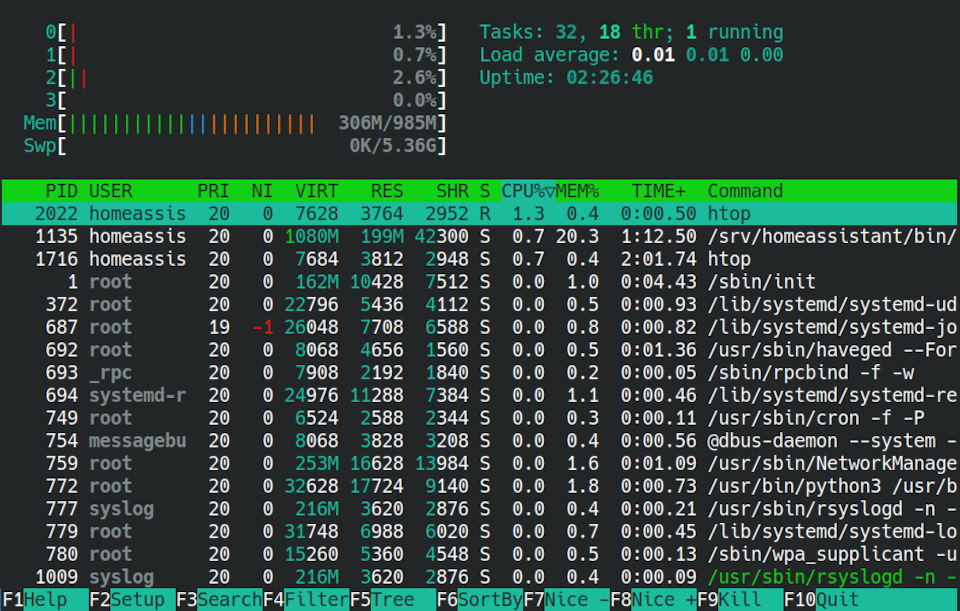This screenshot has height=611, width=960.
Task: Select green rsyslogd thread row PID 1009
Action: click(x=480, y=577)
